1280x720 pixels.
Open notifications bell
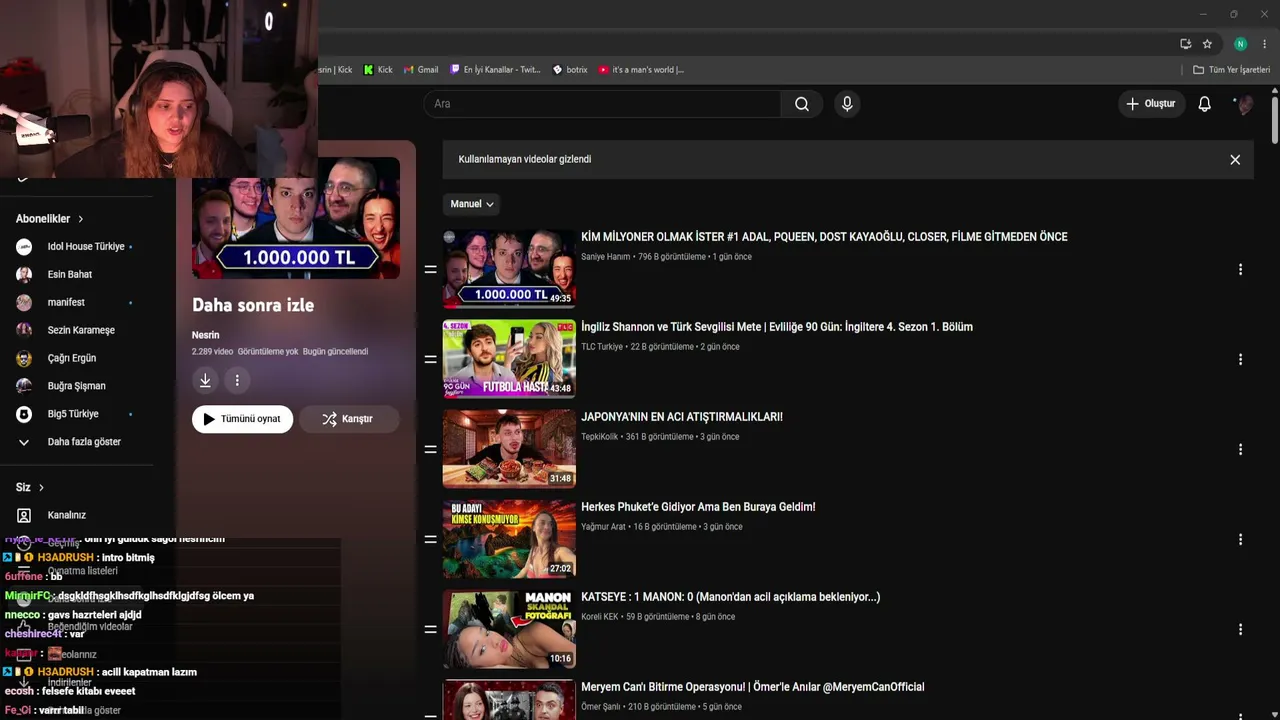click(x=1204, y=104)
